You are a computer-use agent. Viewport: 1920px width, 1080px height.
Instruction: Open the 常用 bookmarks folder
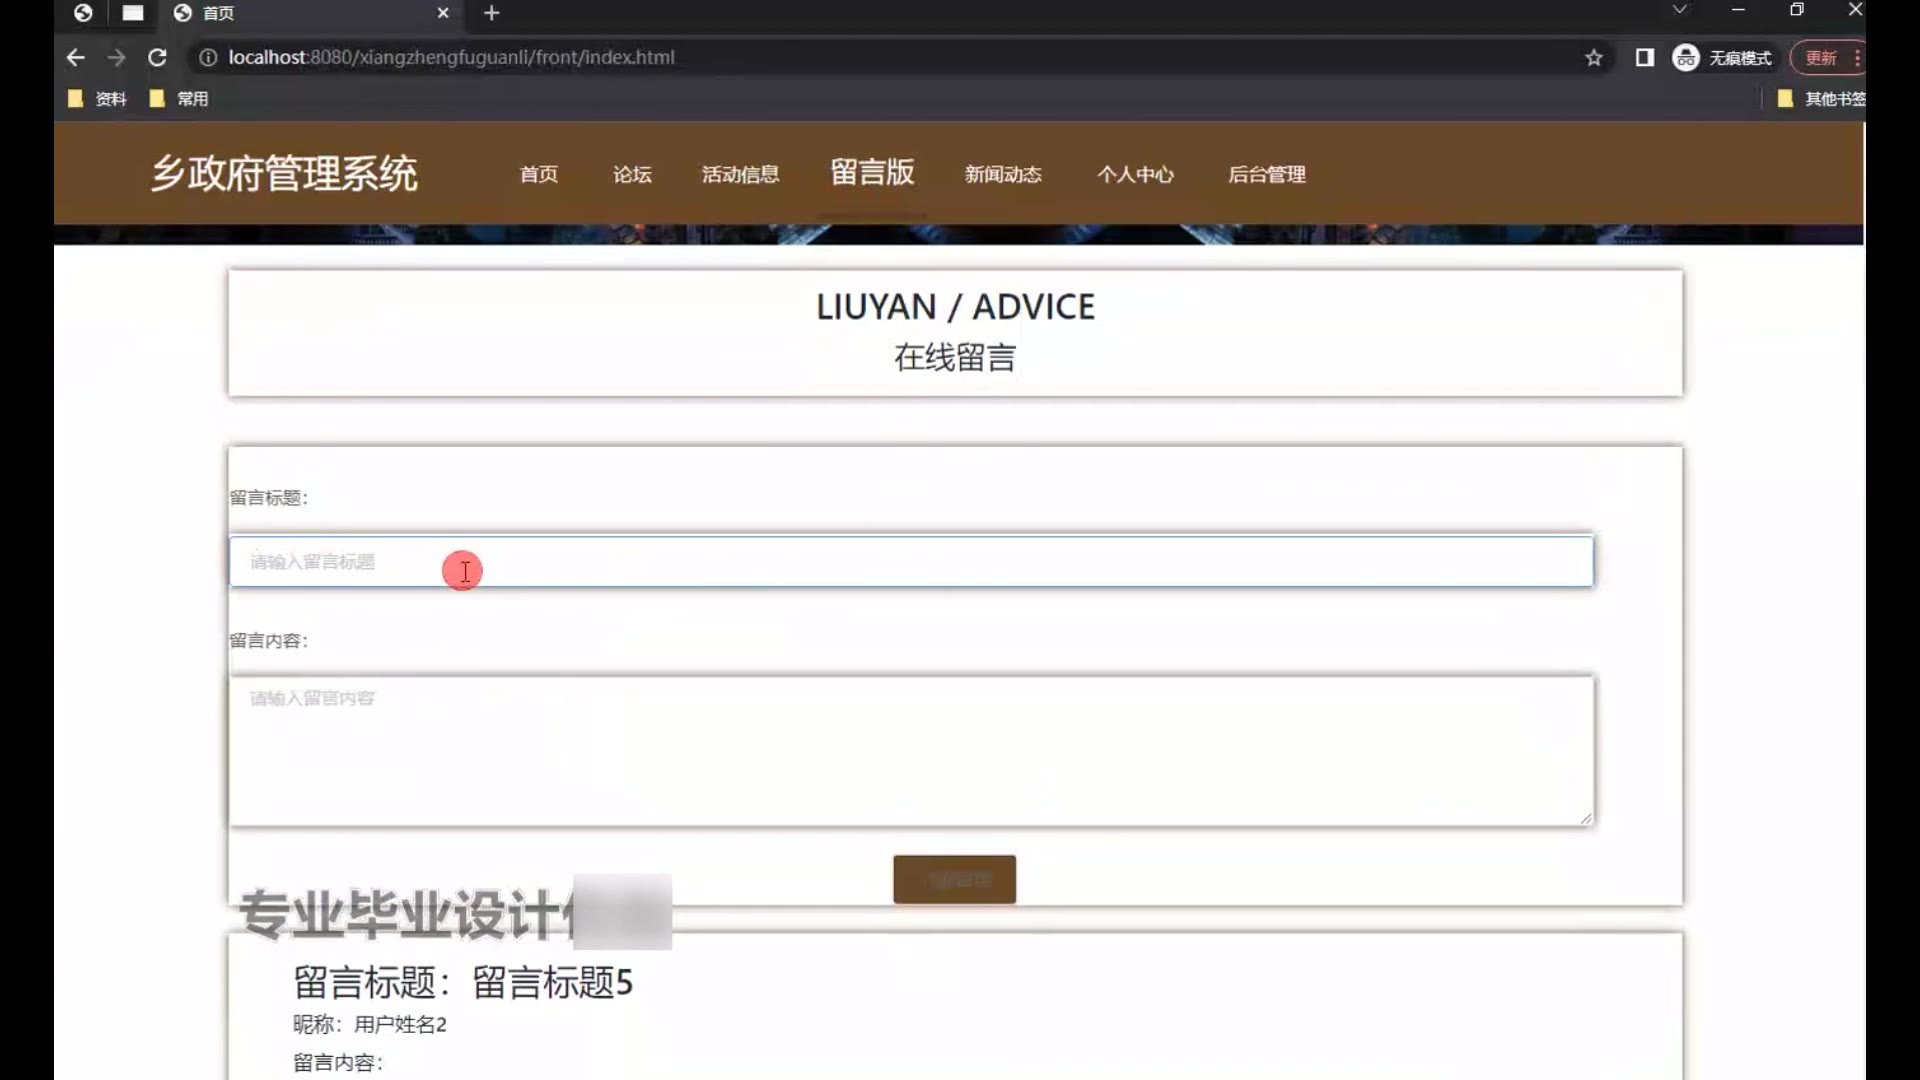180,99
